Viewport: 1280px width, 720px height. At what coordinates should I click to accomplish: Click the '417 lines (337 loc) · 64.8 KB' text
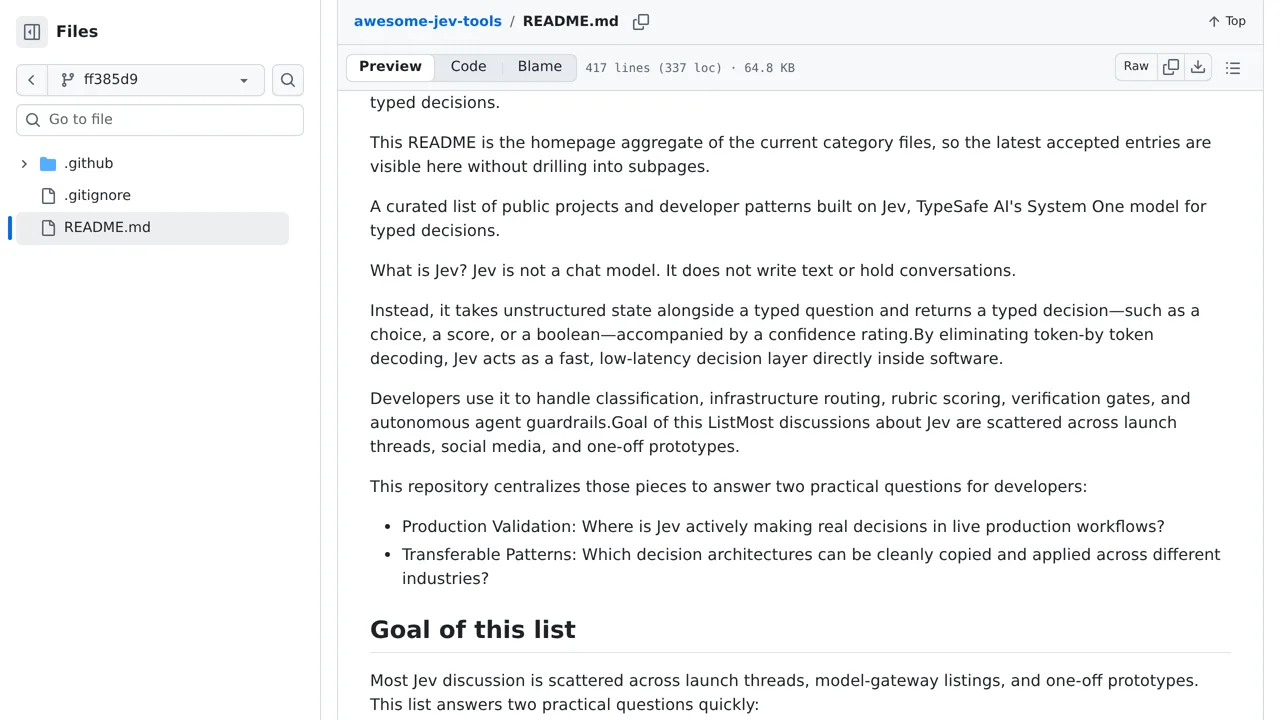pyautogui.click(x=690, y=68)
